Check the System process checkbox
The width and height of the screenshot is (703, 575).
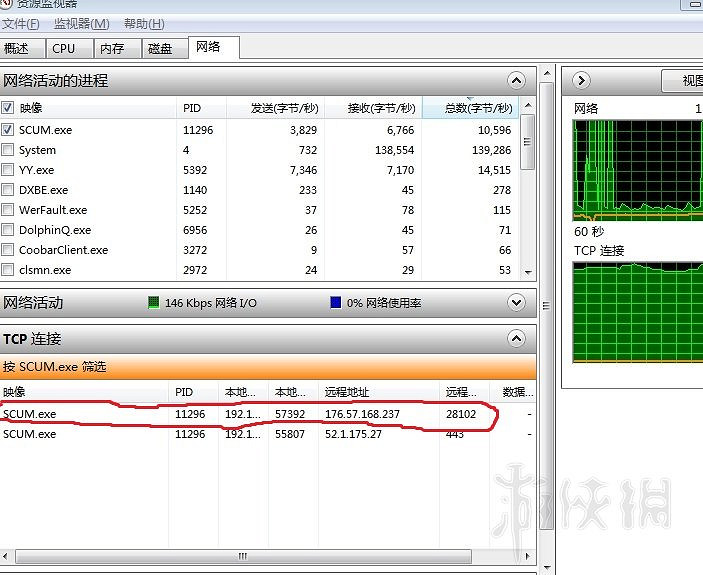(8, 149)
